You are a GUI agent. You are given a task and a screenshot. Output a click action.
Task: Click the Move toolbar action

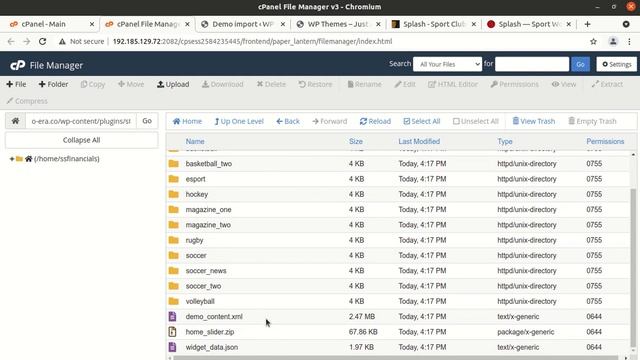point(131,84)
